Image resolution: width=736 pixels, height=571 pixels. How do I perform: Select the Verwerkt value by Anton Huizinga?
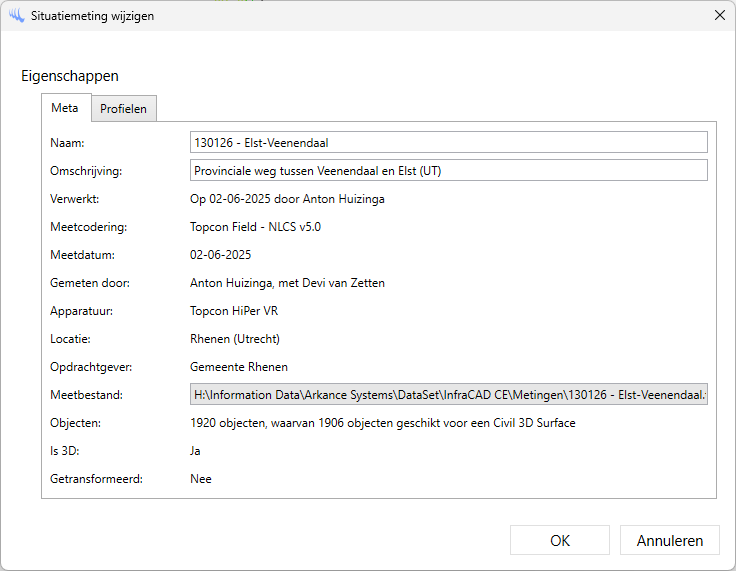point(287,199)
